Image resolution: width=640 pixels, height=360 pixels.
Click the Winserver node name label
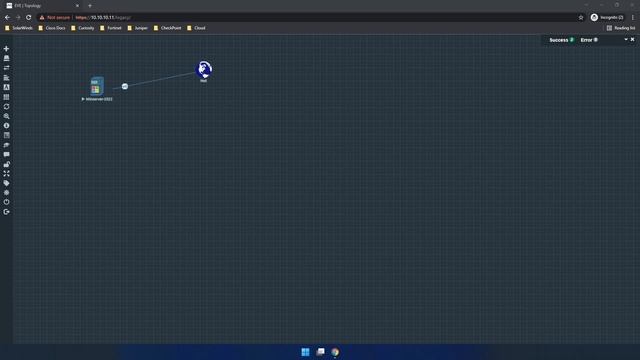(99, 99)
